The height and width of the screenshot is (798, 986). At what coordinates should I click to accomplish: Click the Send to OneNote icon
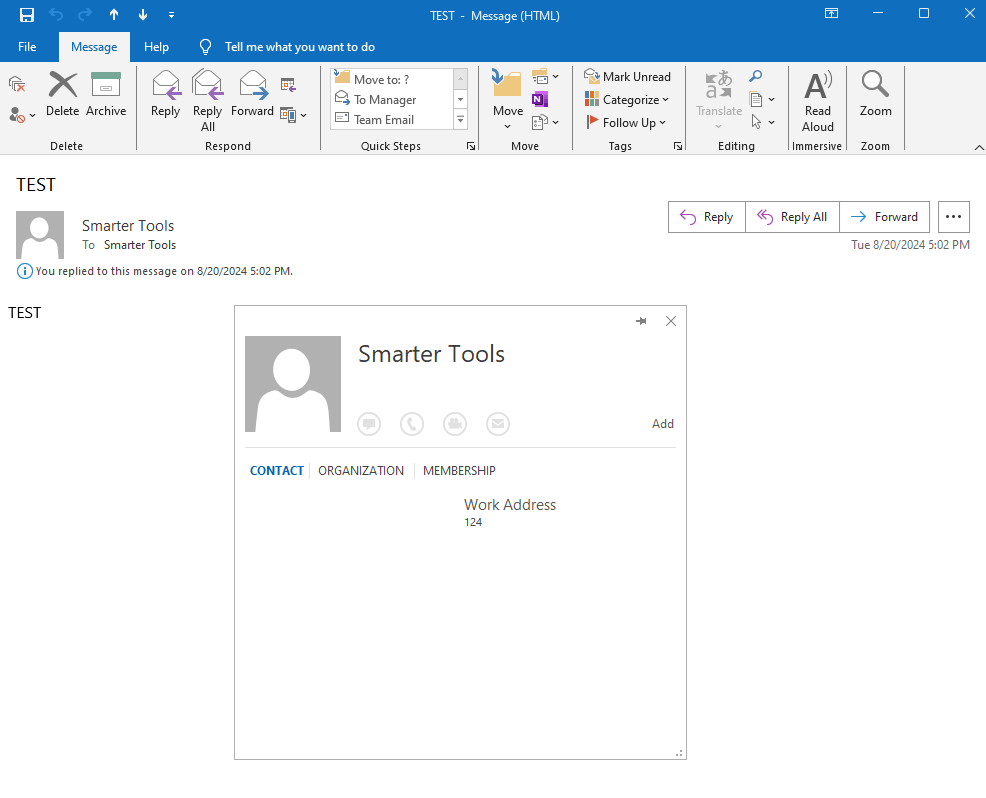[x=540, y=99]
